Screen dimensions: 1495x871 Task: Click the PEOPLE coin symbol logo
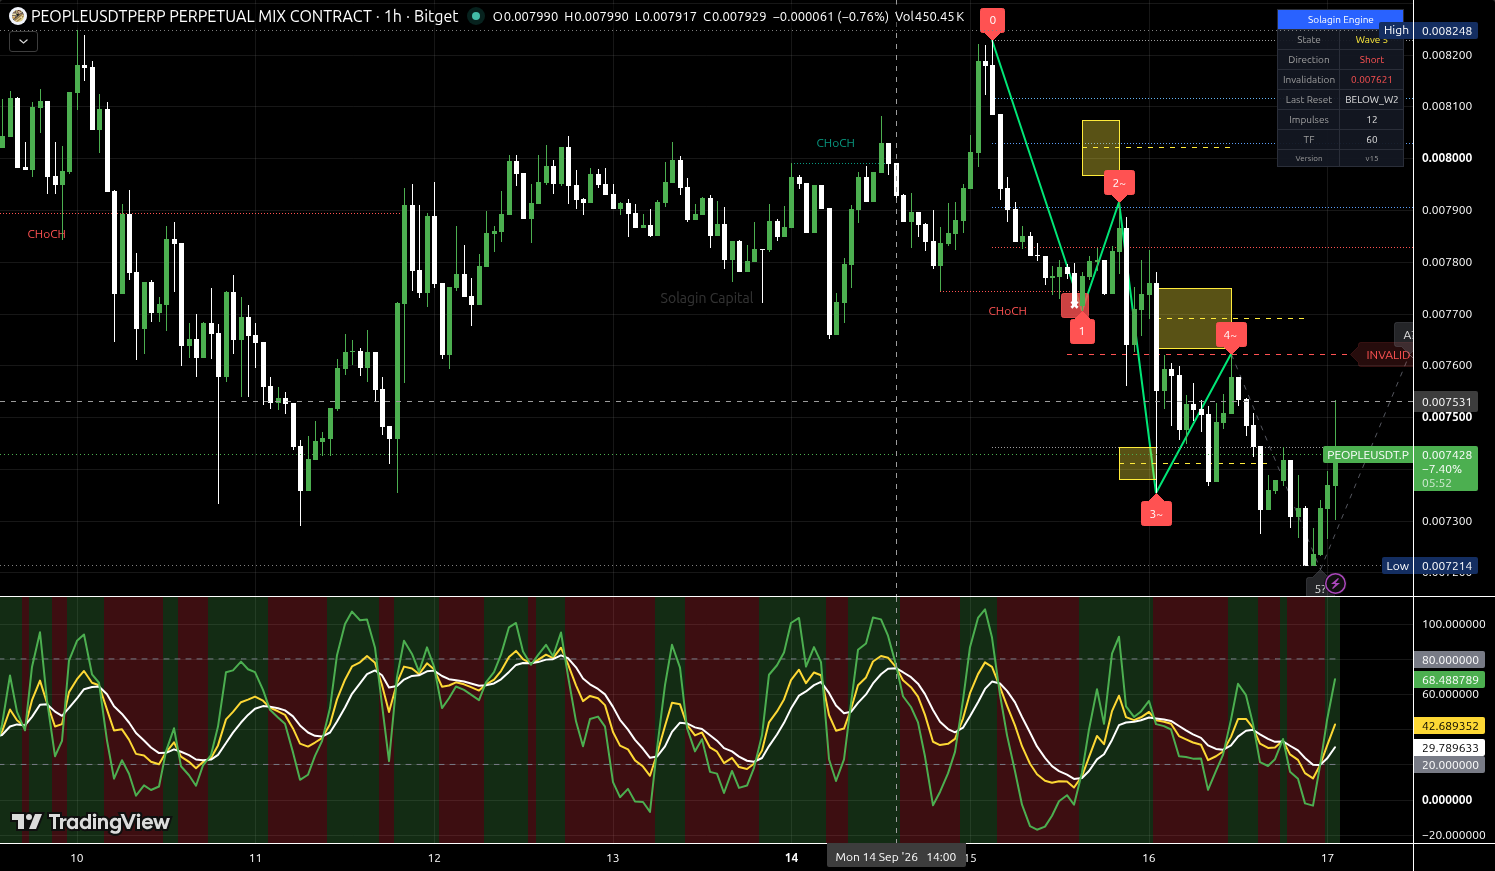click(x=17, y=16)
